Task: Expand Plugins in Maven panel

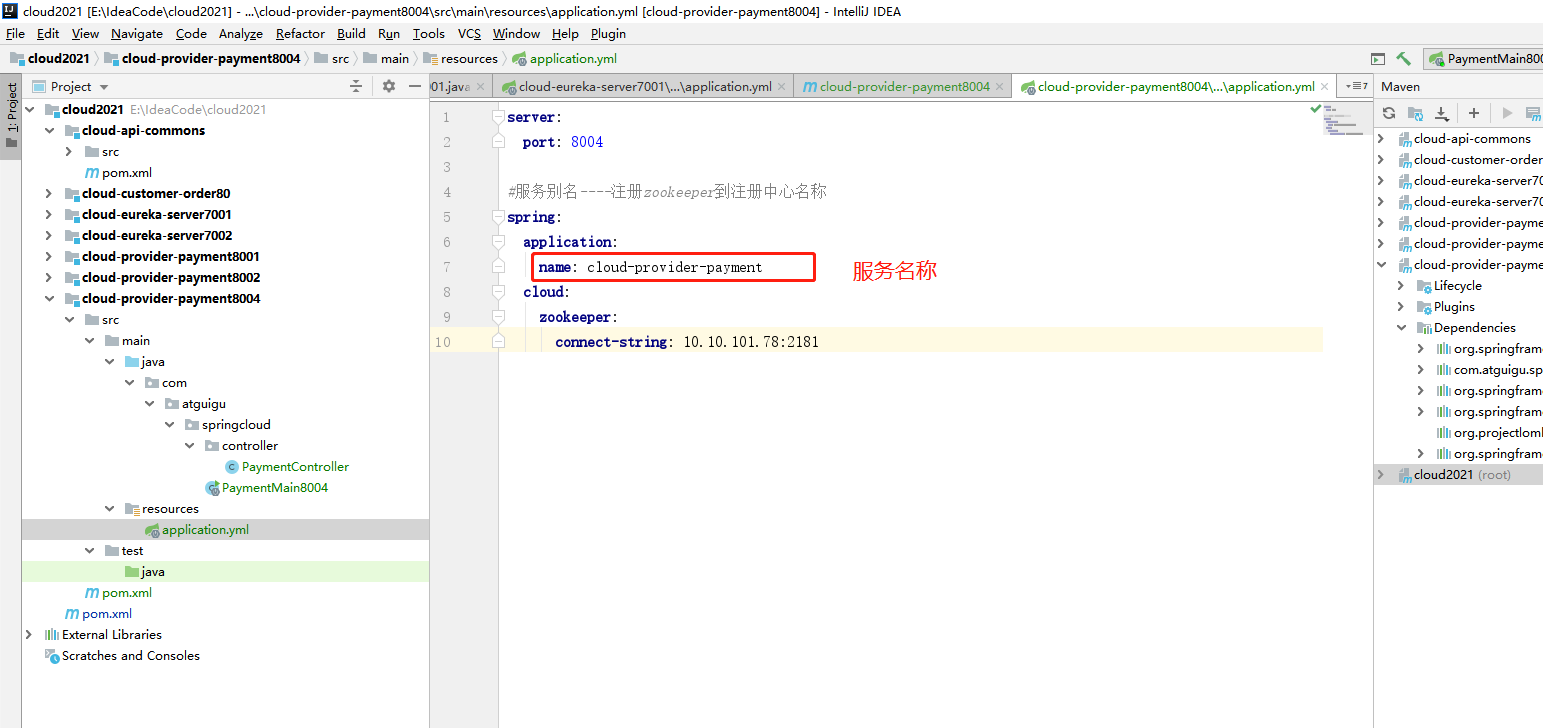Action: click(1401, 306)
